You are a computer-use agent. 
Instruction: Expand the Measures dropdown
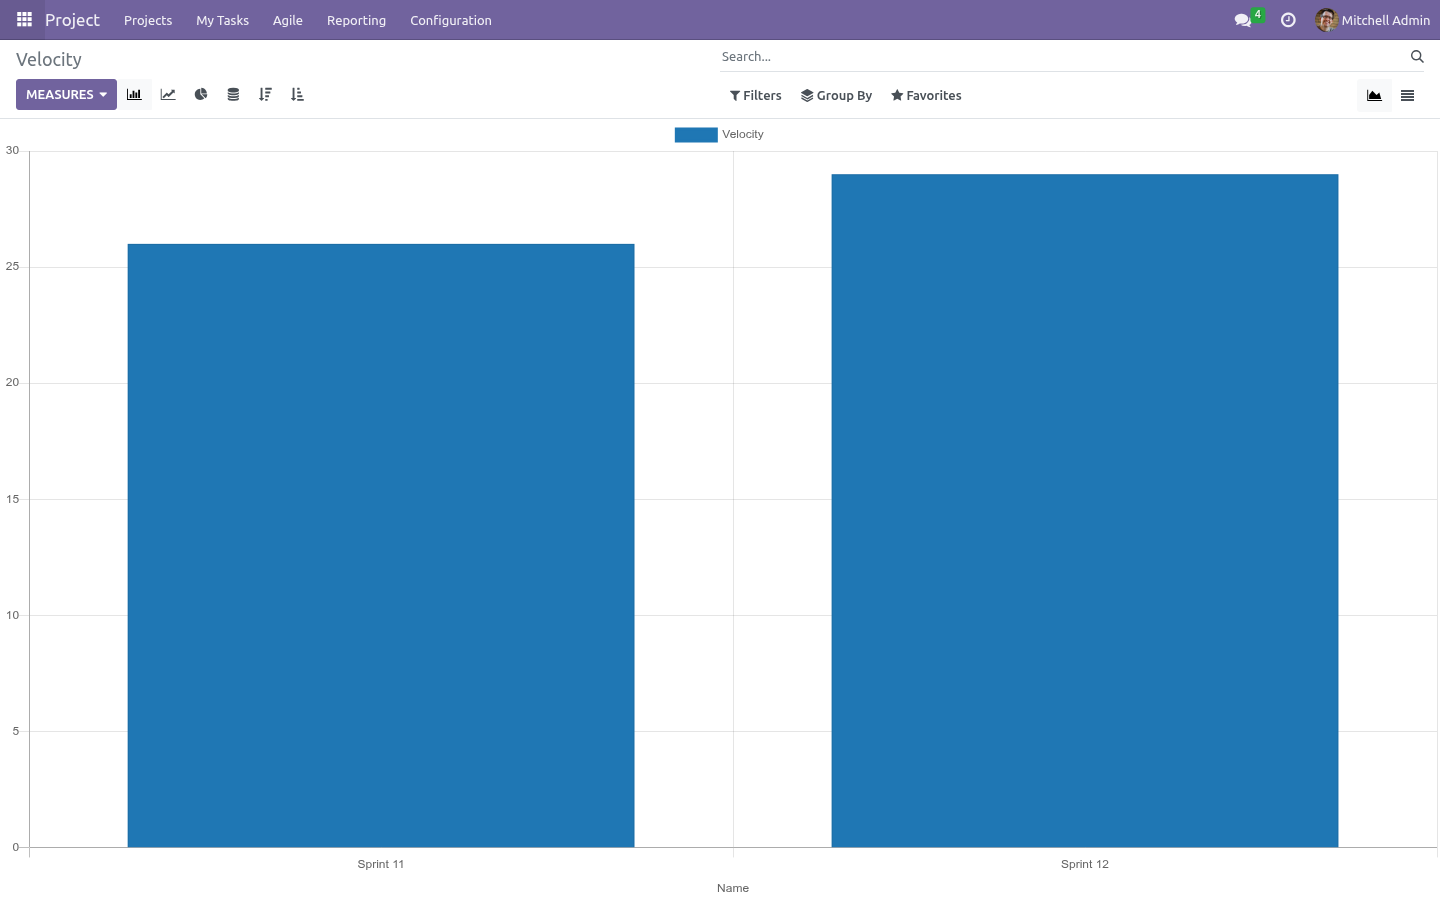pyautogui.click(x=66, y=95)
